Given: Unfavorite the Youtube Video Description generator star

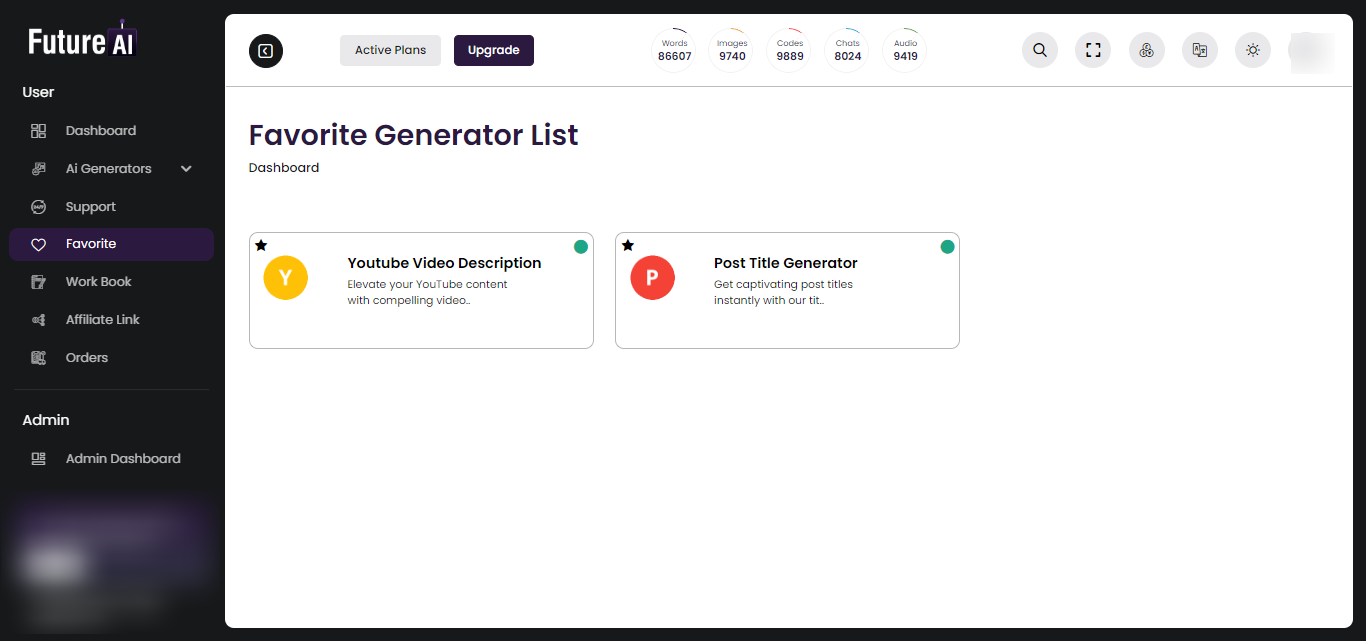Looking at the screenshot, I should [x=261, y=245].
